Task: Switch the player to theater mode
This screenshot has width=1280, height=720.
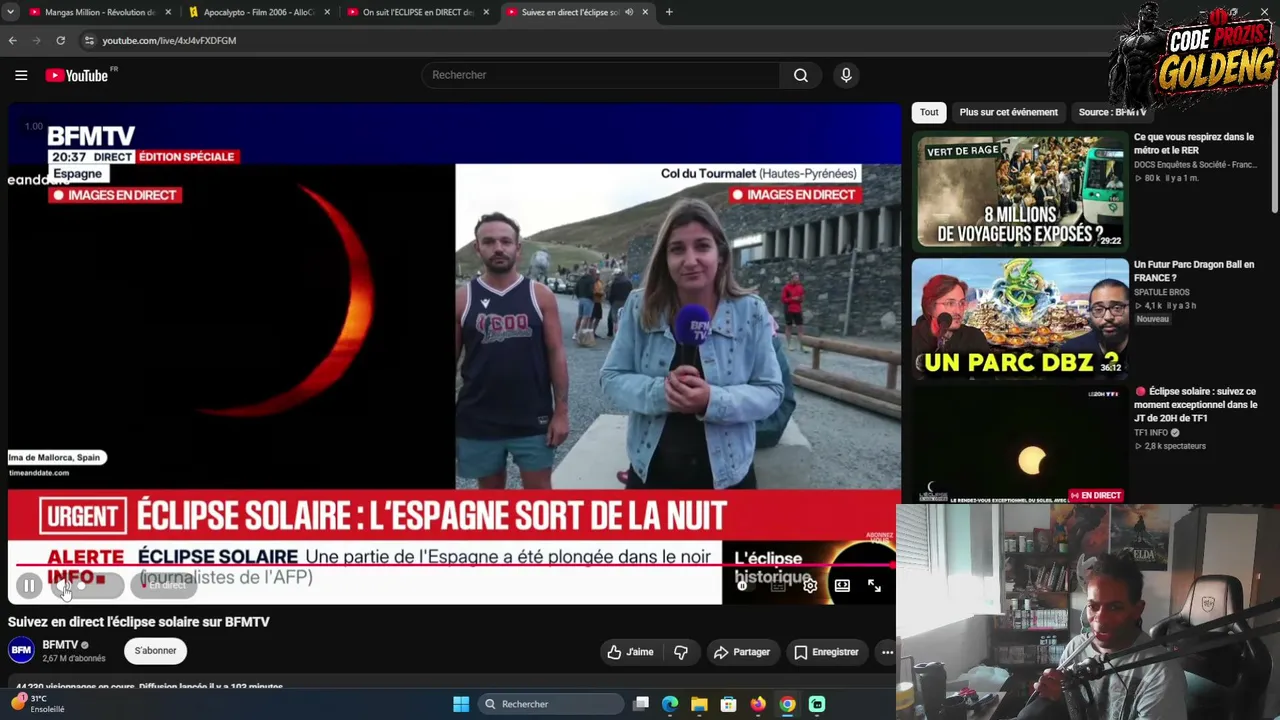Action: (842, 586)
